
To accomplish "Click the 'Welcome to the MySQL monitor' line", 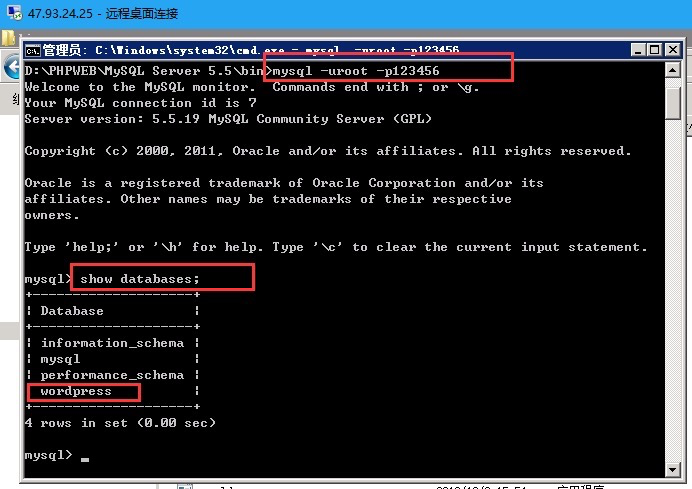I will click(x=252, y=87).
